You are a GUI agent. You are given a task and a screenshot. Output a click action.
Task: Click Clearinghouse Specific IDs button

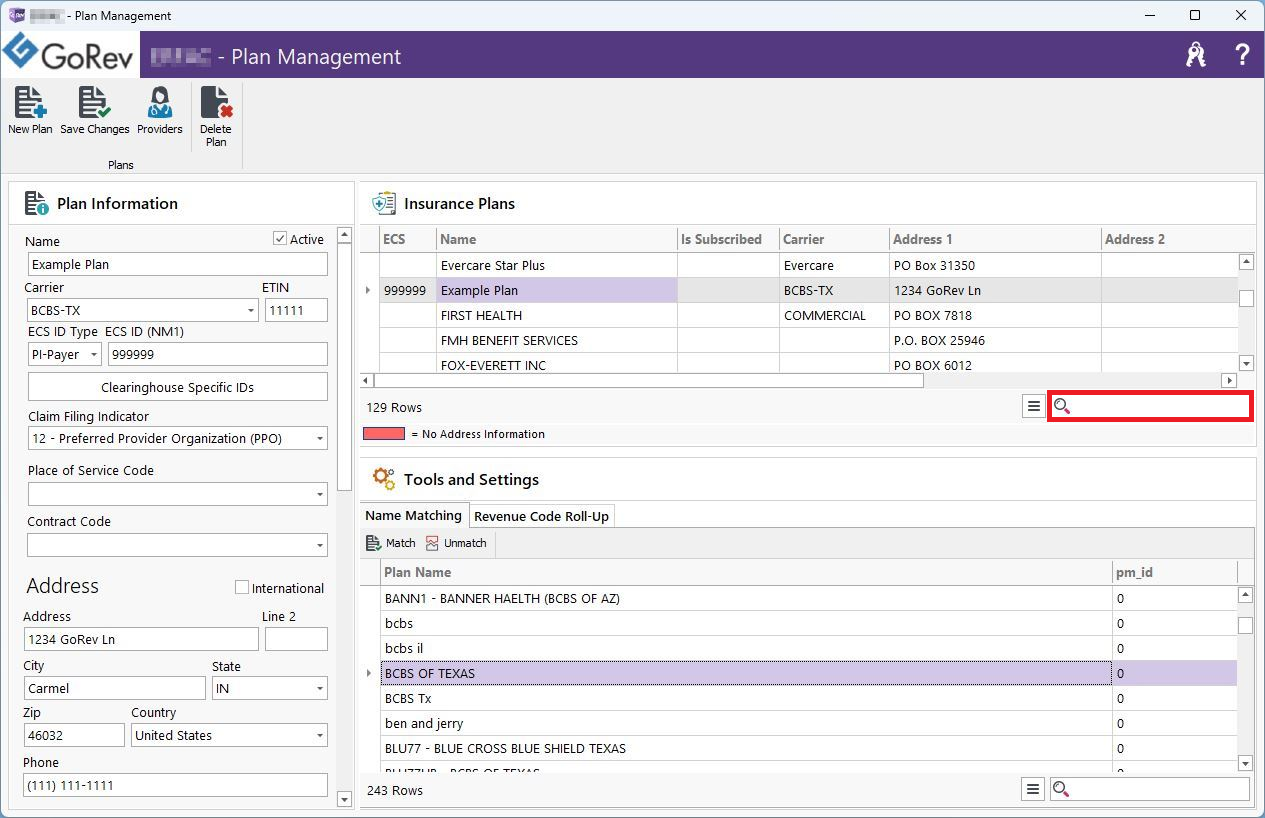178,387
